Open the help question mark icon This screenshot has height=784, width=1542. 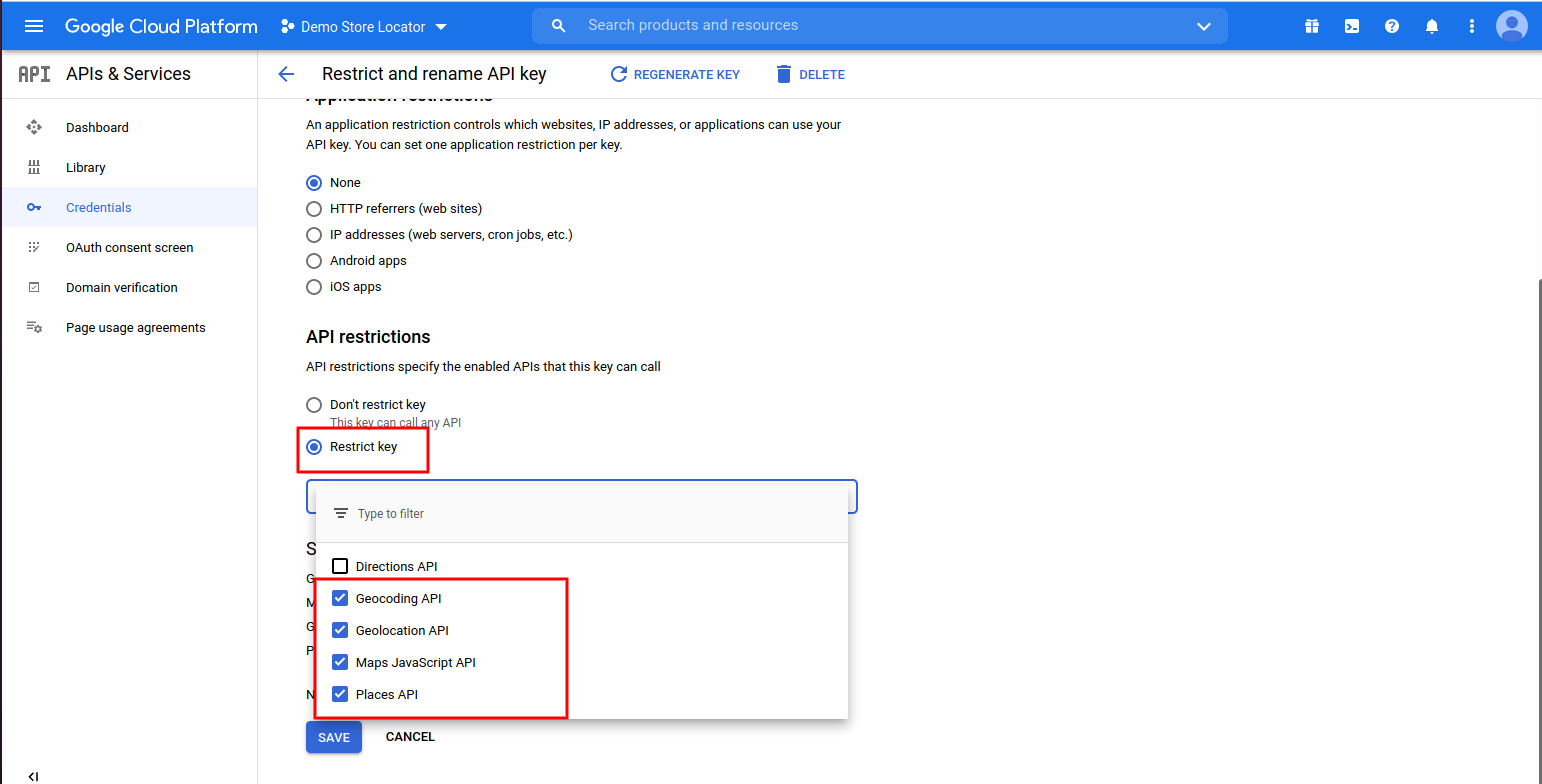[1391, 26]
